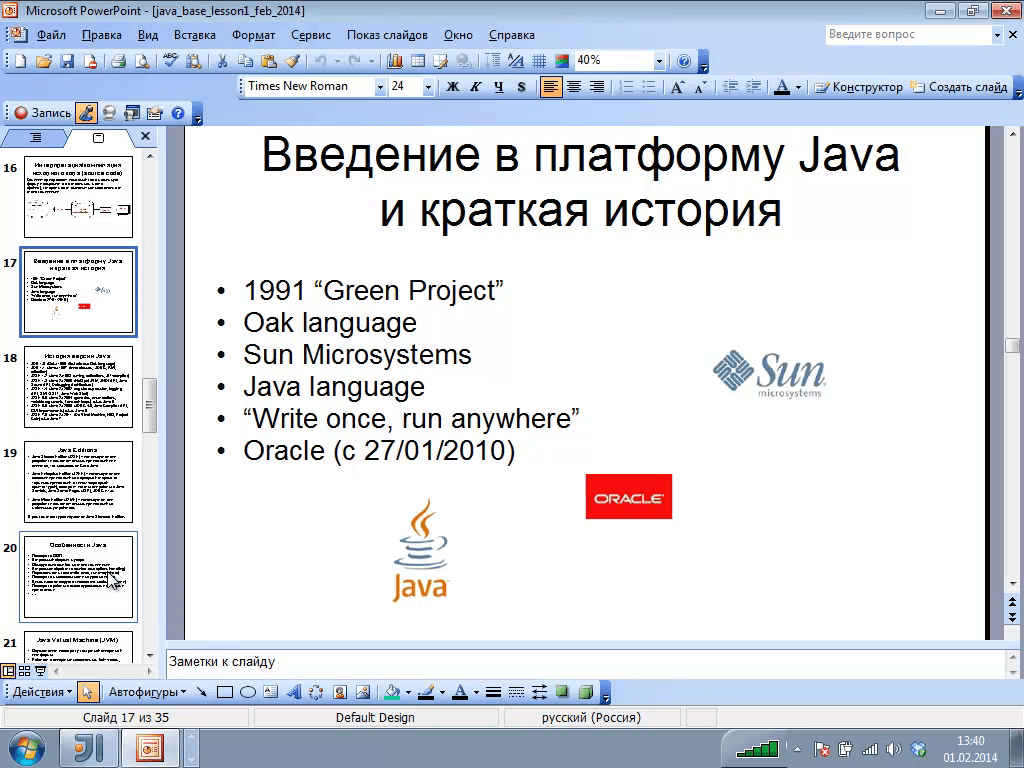Align text right
Screen dimensions: 1024x768
pos(596,87)
